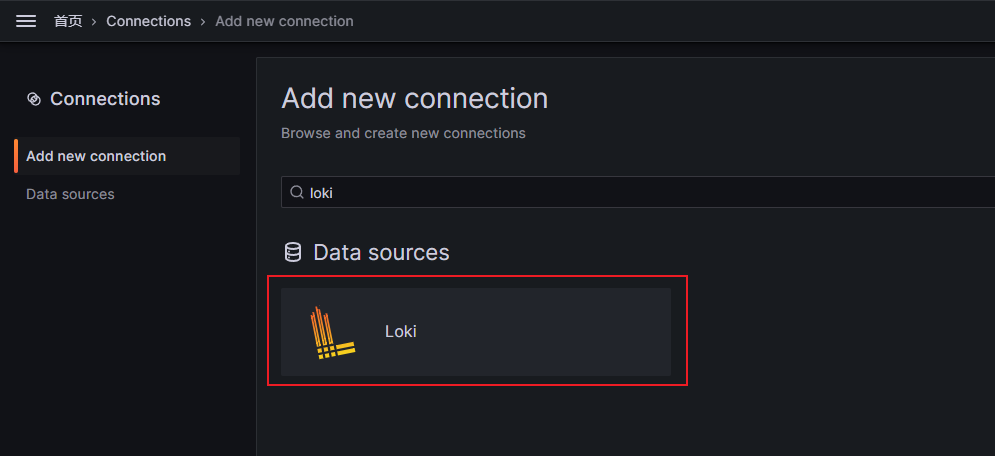995x456 pixels.
Task: Click the Data sources section heading
Action: 381,252
